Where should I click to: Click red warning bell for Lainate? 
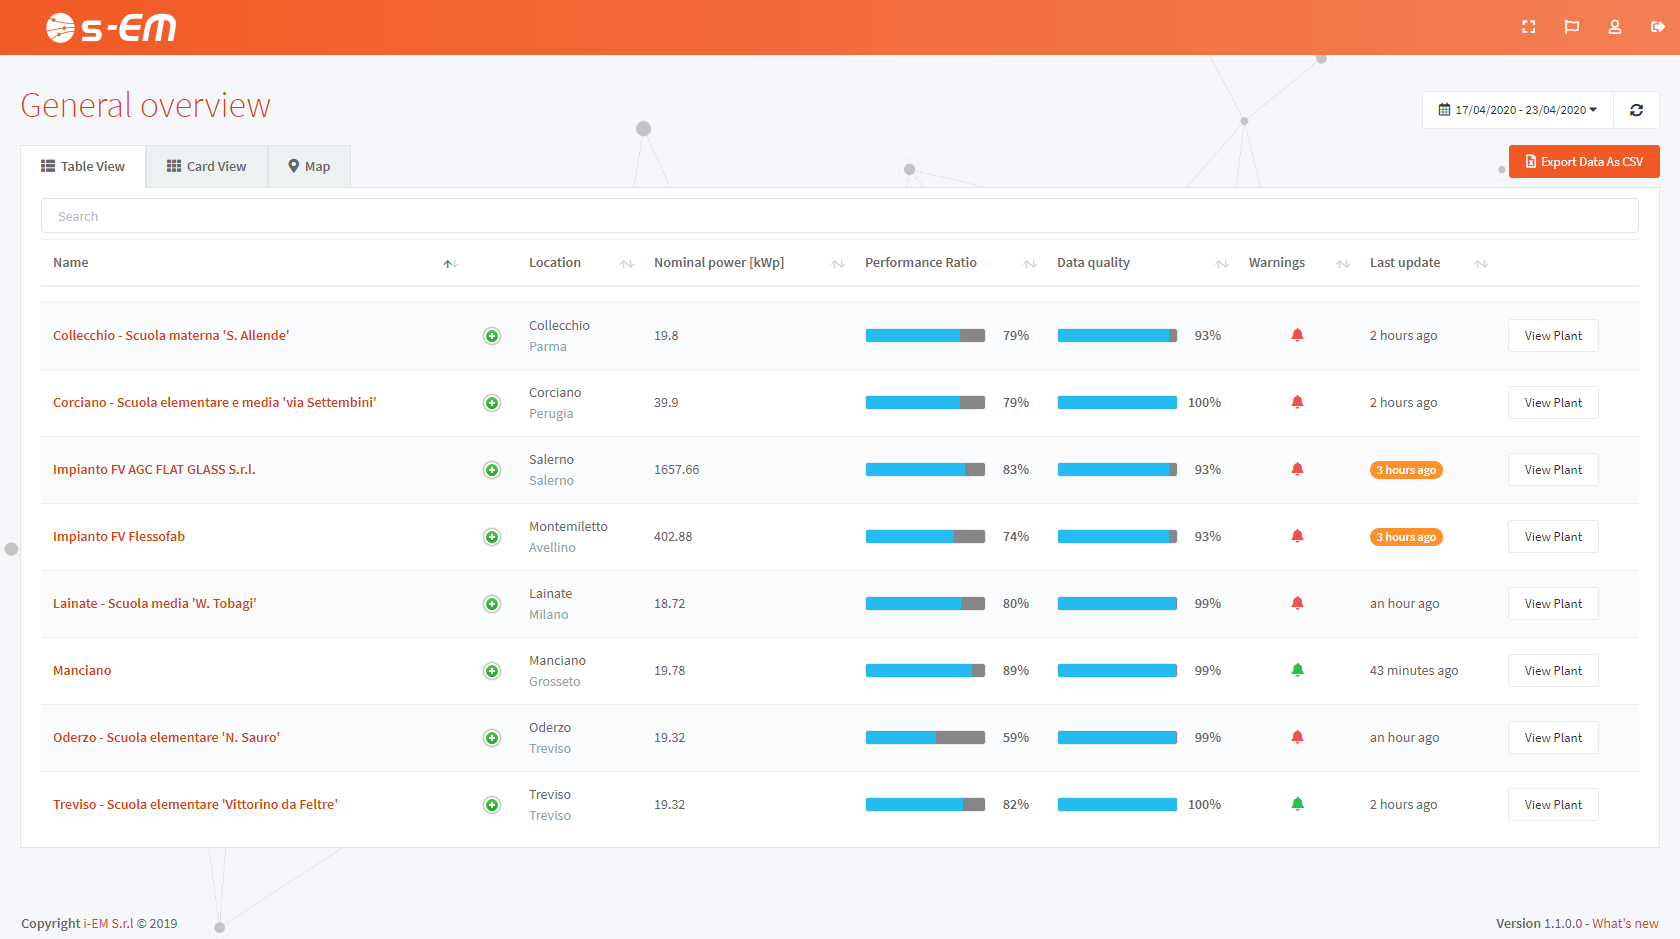pyautogui.click(x=1297, y=603)
